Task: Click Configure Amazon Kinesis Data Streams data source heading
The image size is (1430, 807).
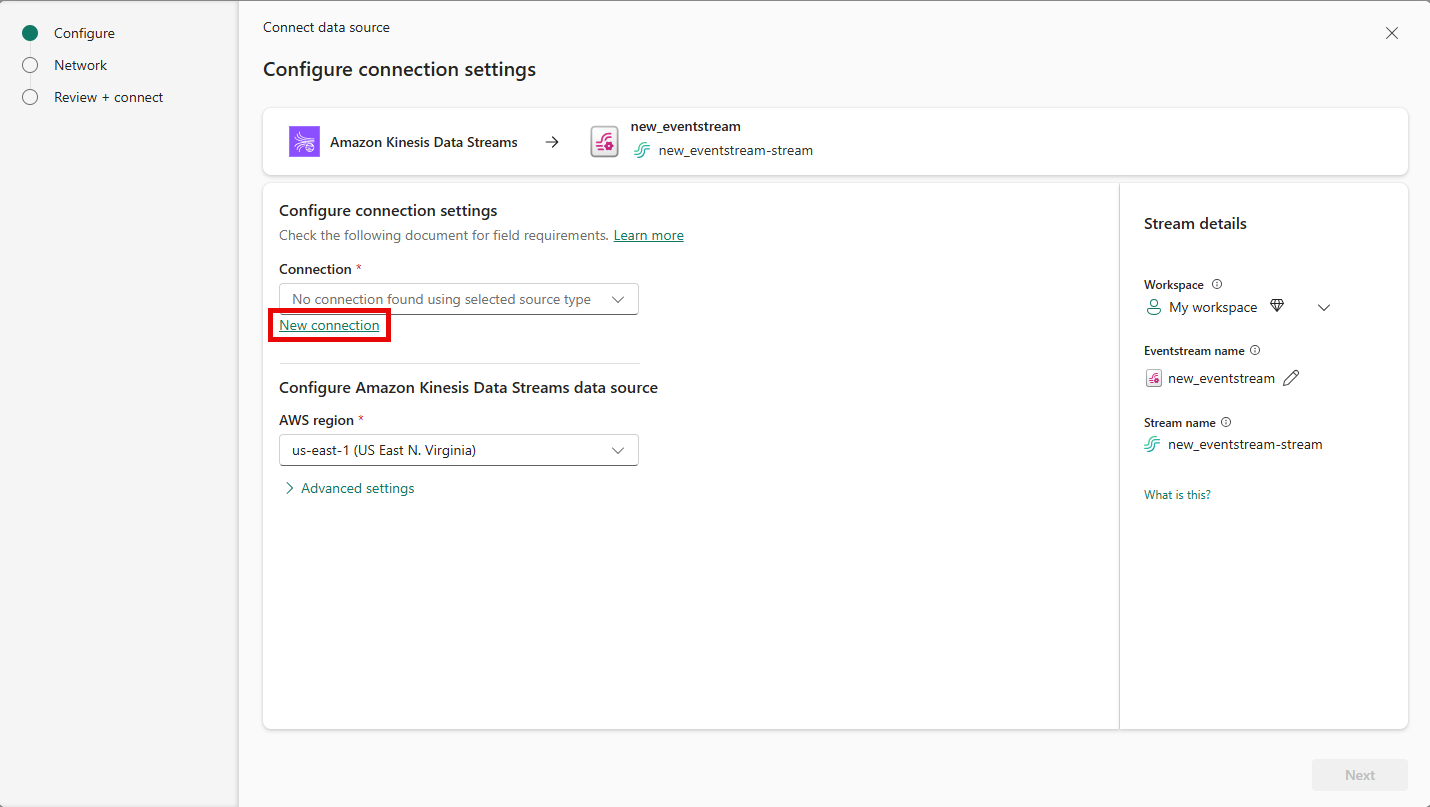Action: (468, 388)
